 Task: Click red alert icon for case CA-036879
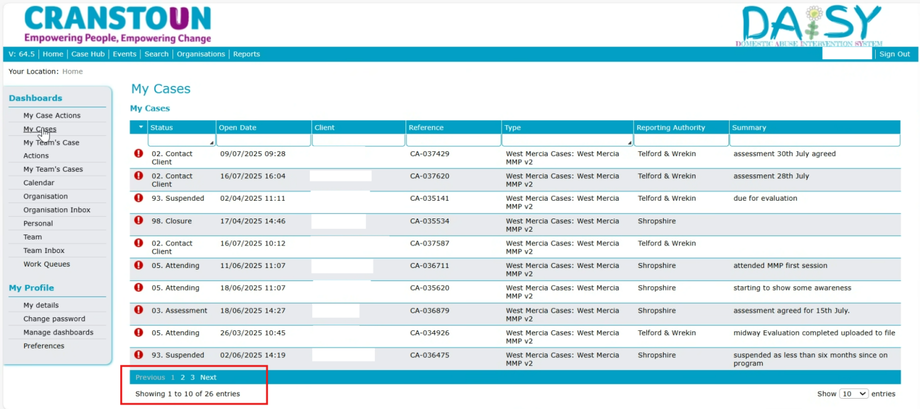point(138,310)
